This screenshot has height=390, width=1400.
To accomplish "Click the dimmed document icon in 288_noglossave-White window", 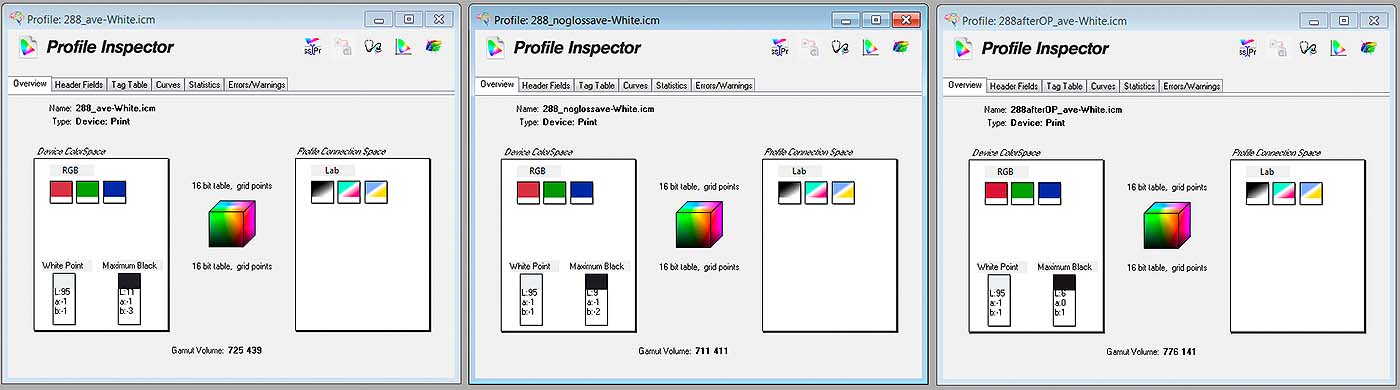I will [809, 47].
